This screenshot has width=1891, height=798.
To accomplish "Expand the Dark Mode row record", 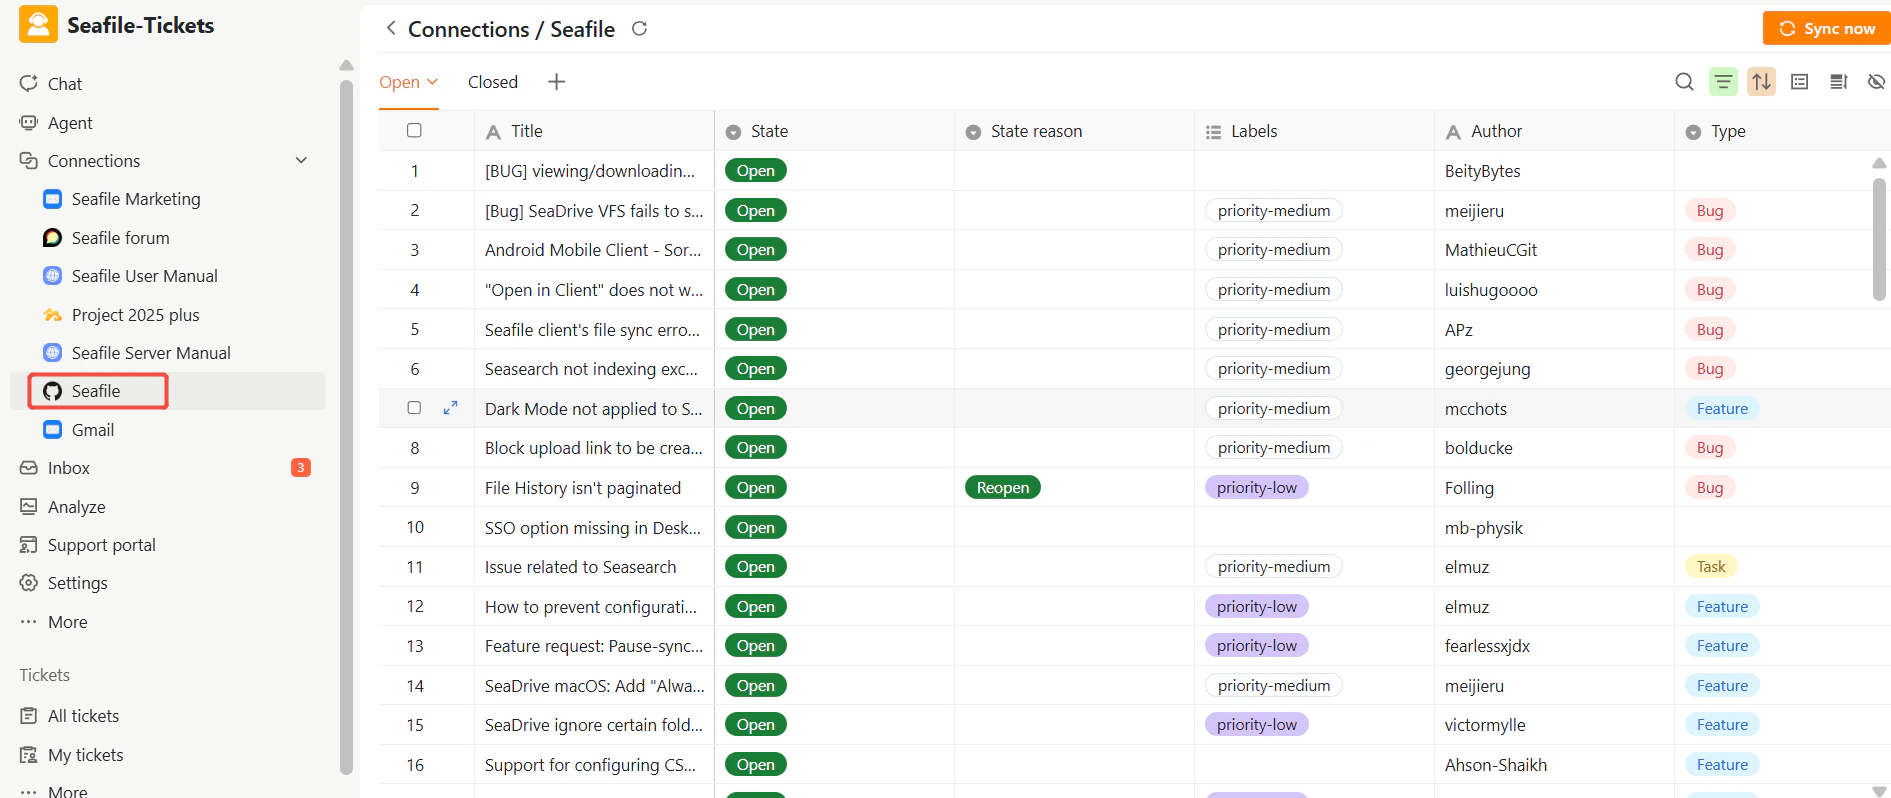I will 451,408.
